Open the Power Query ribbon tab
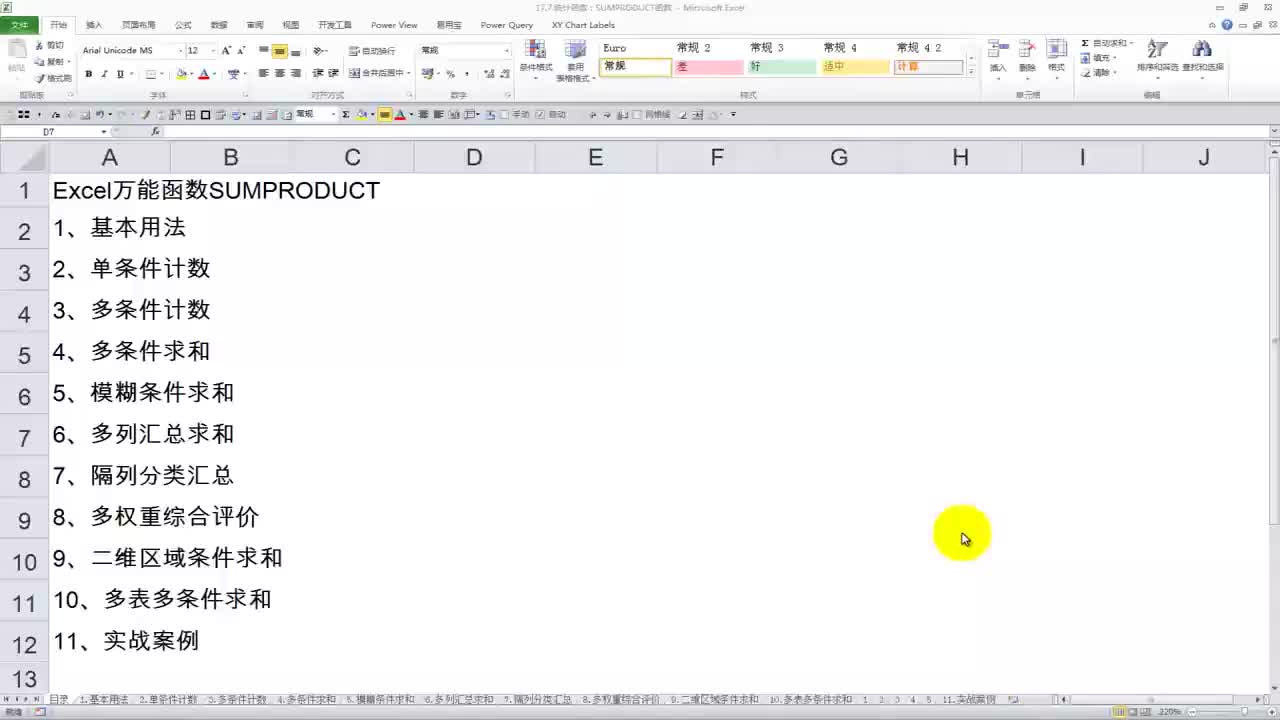The width and height of the screenshot is (1280, 720). [x=507, y=25]
